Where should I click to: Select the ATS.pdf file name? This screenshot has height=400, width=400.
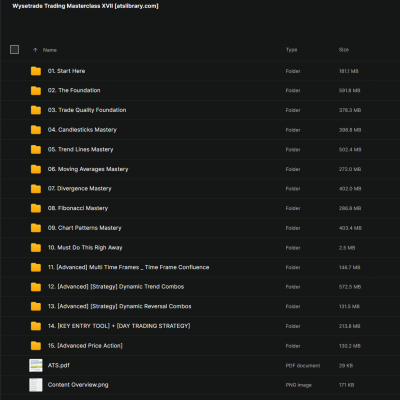point(59,365)
